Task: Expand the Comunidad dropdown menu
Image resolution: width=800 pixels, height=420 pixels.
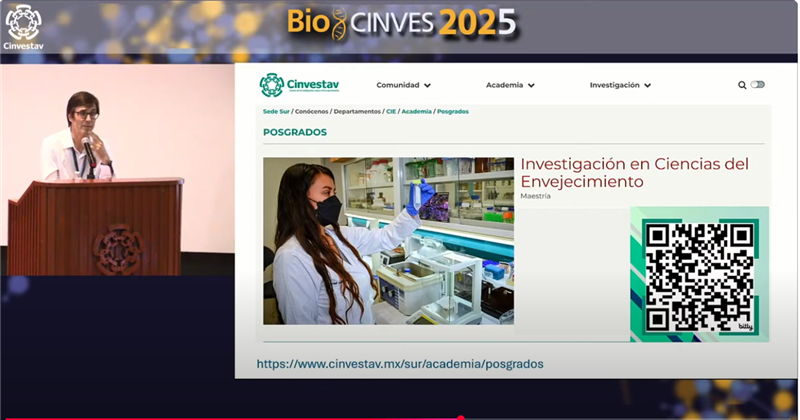Action: (403, 85)
